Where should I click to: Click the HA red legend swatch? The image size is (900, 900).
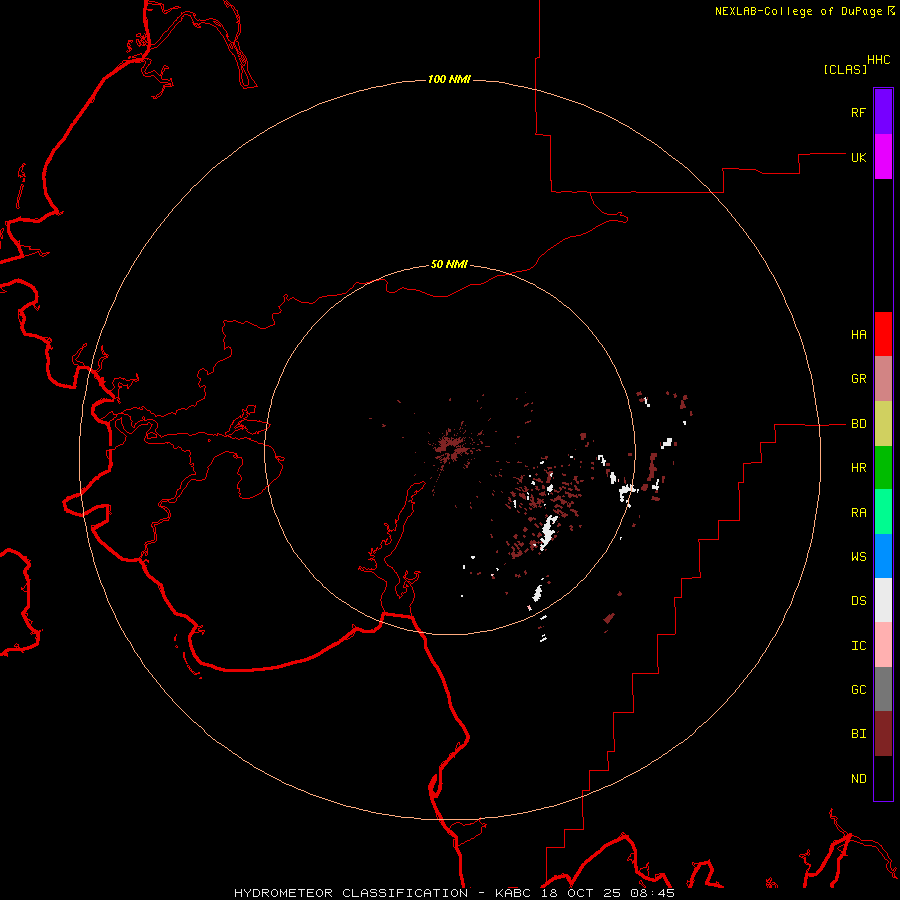(x=883, y=334)
